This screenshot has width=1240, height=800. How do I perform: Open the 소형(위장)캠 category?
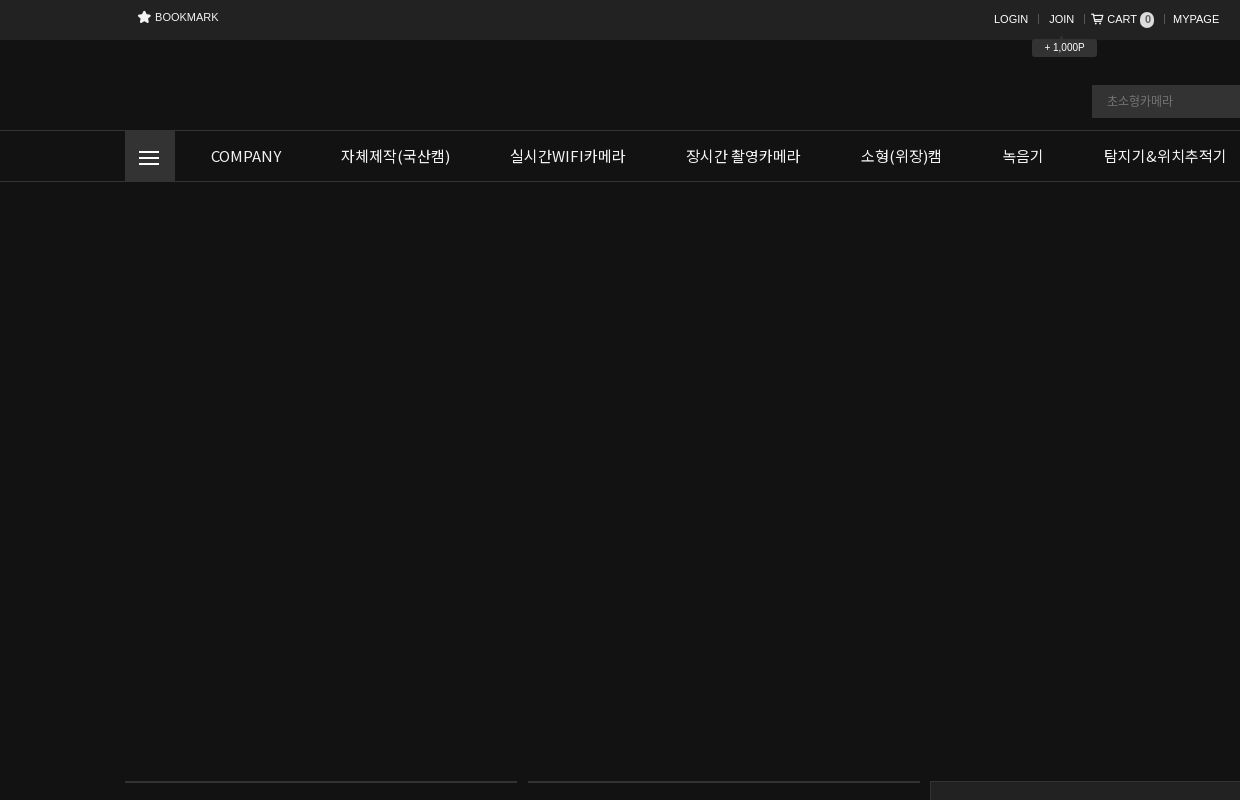click(x=900, y=157)
